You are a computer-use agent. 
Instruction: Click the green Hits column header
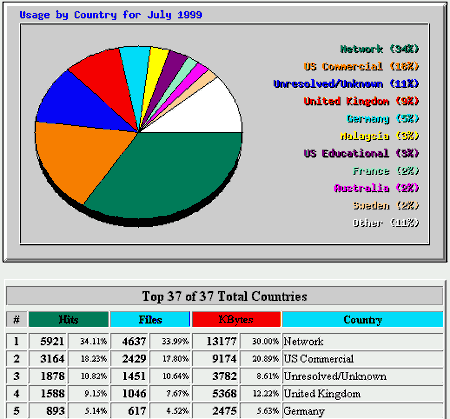coord(69,320)
